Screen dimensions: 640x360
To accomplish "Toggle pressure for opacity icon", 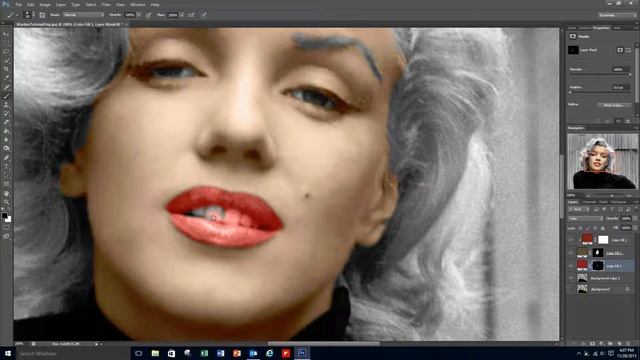I will [x=149, y=15].
